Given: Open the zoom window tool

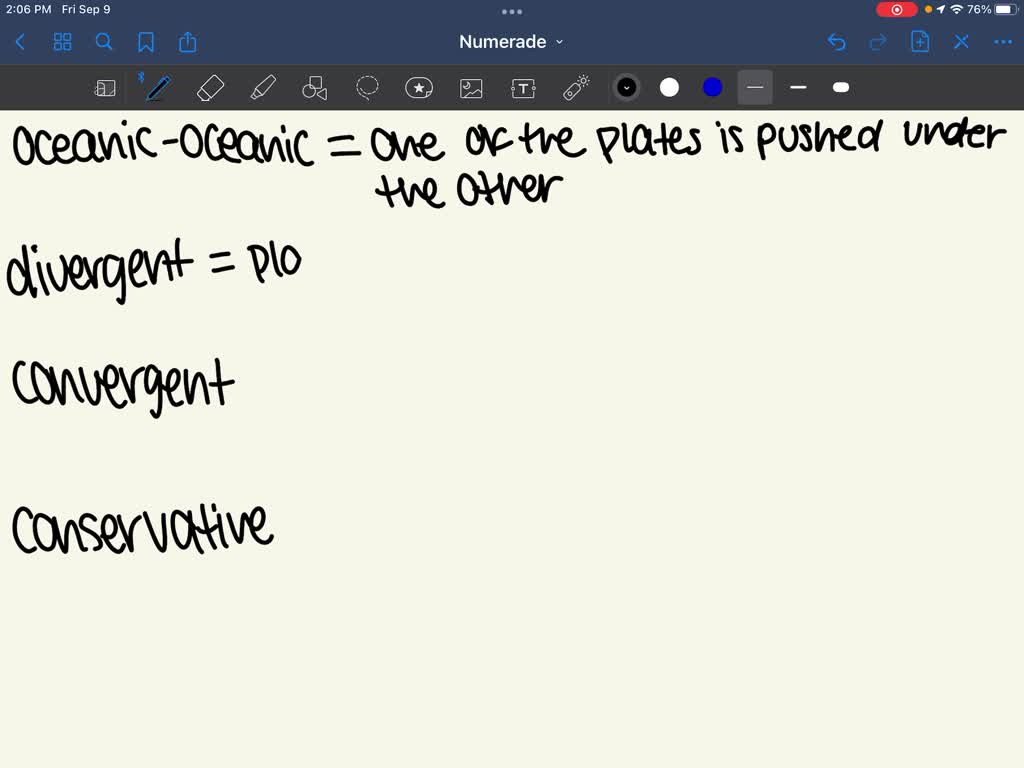Looking at the screenshot, I should [105, 88].
